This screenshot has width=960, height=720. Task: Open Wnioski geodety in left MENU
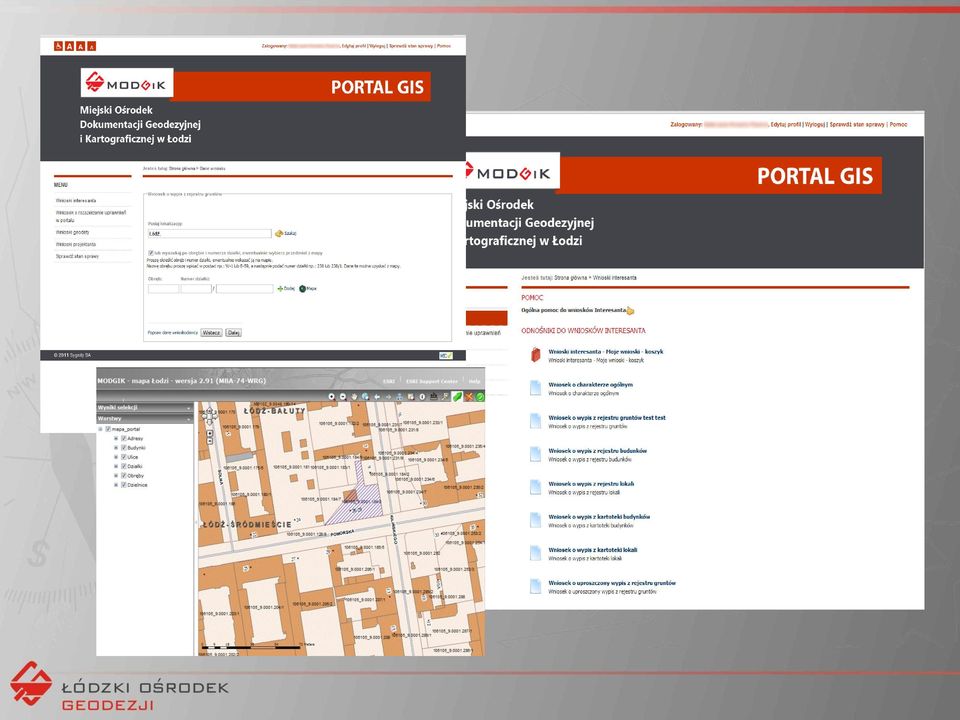click(x=73, y=233)
